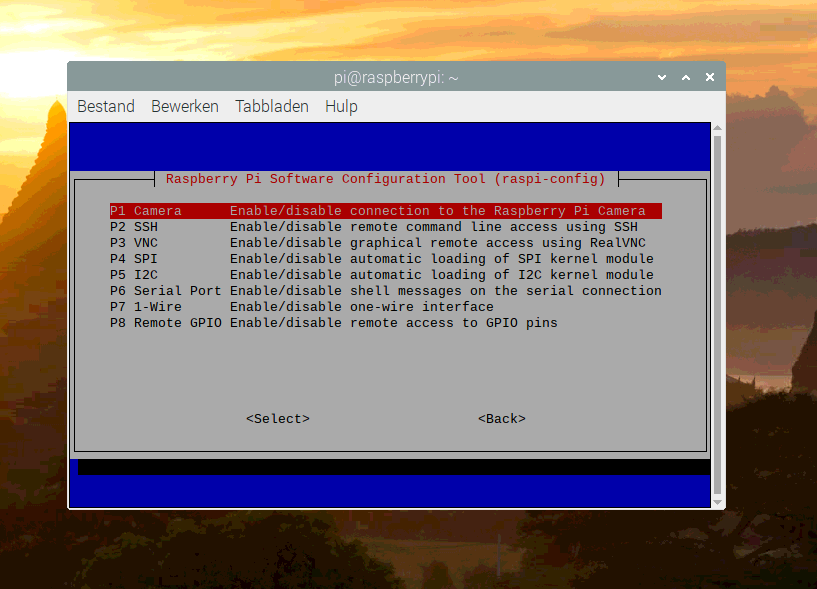Image resolution: width=817 pixels, height=589 pixels.
Task: Open the Tabbladen menu
Action: click(x=271, y=106)
